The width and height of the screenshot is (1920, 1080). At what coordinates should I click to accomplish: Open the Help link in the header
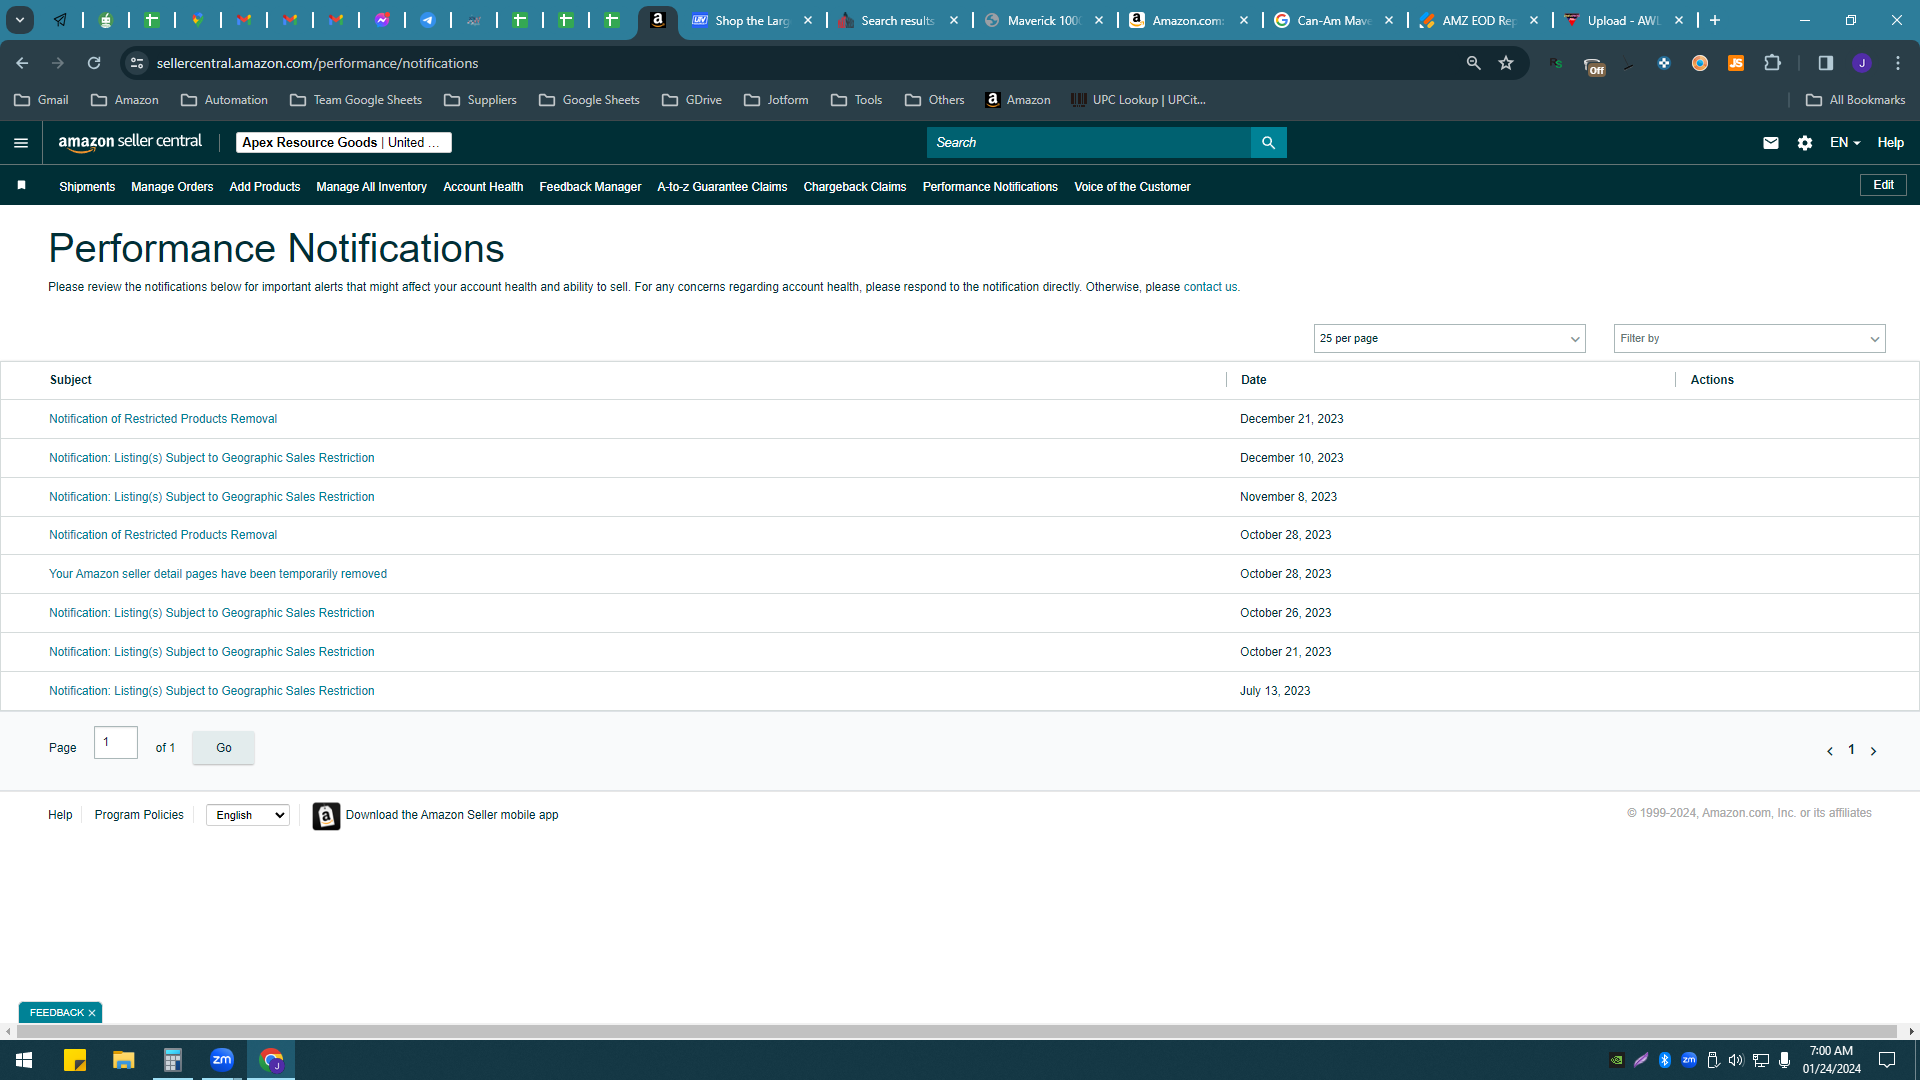click(1890, 143)
